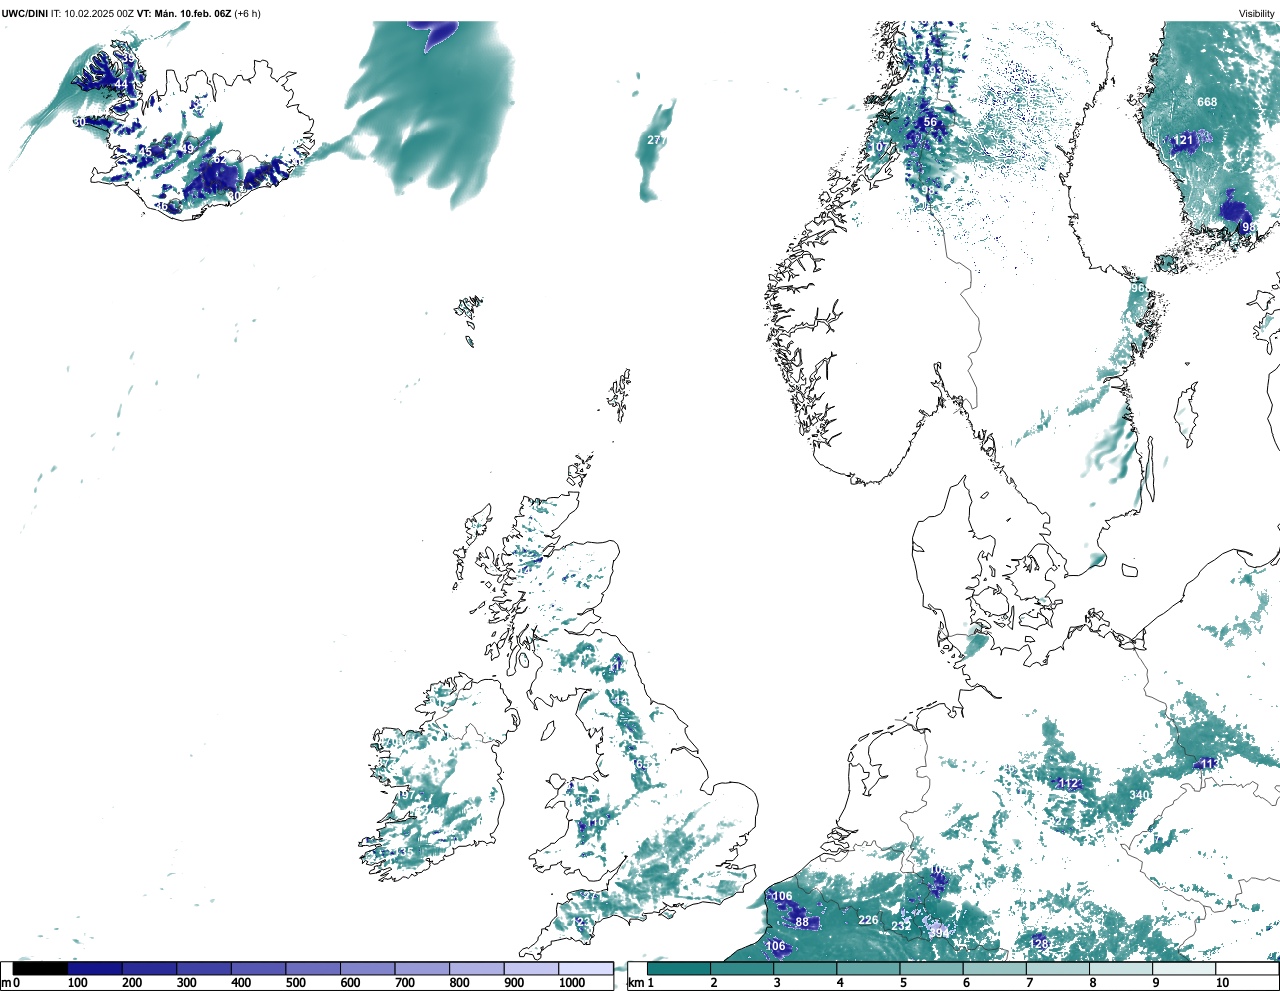Click the initial time '10.02.2025 00Z'
This screenshot has height=991, width=1280.
[x=99, y=13]
